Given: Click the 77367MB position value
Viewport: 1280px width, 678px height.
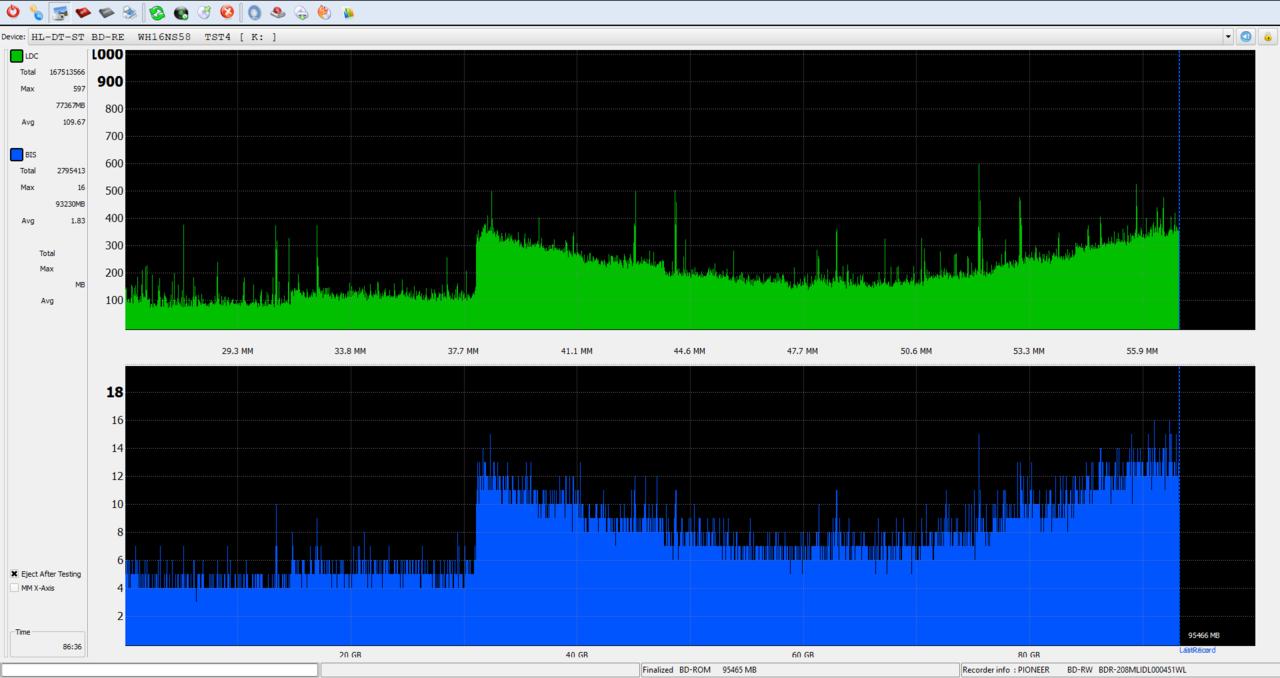Looking at the screenshot, I should pos(70,105).
